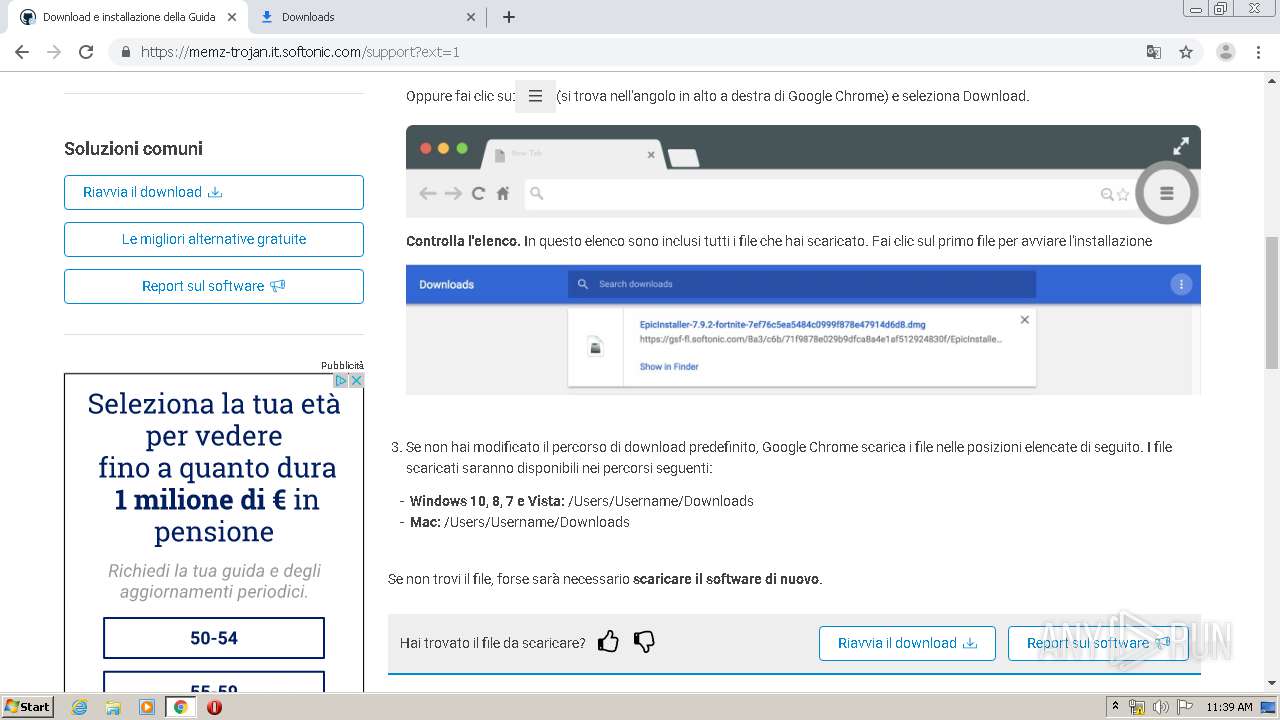Open the Chrome three-dot menu
This screenshot has height=720, width=1280.
click(1258, 52)
